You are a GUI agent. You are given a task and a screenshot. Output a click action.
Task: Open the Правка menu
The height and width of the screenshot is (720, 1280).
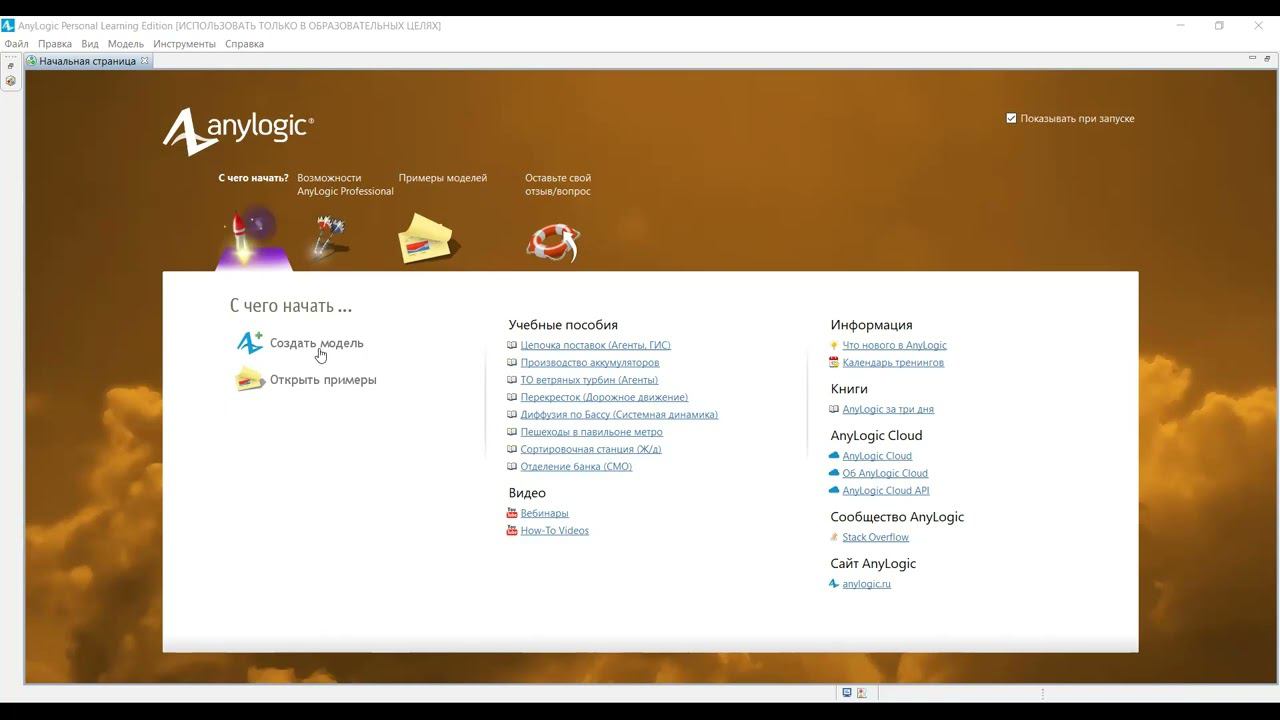tap(55, 44)
